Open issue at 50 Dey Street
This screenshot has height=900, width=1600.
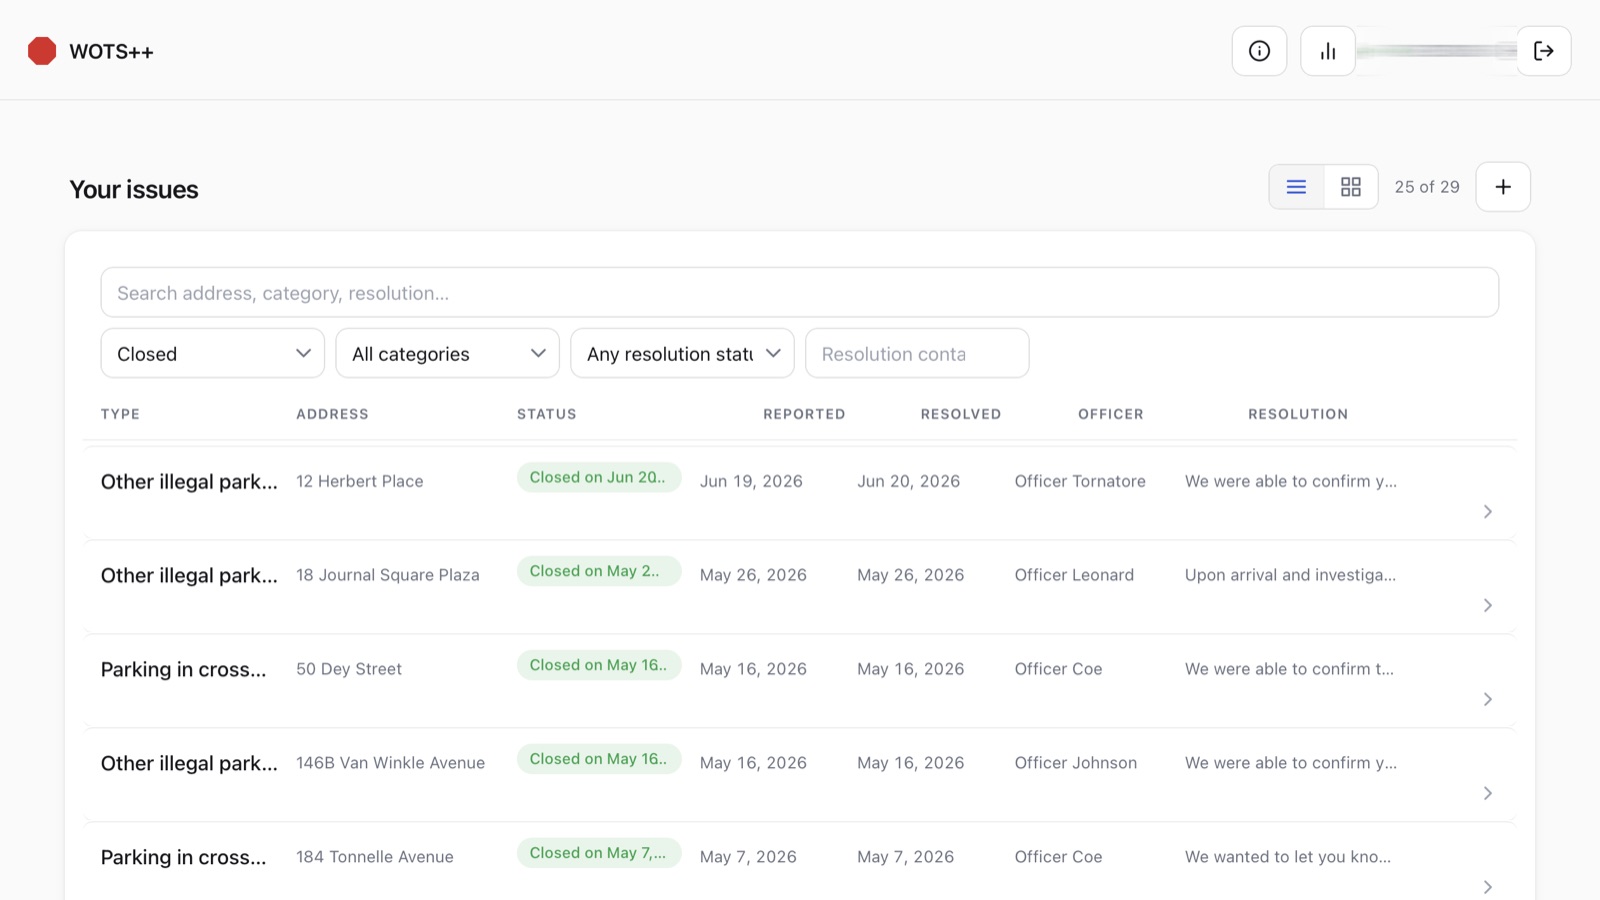pyautogui.click(x=799, y=681)
